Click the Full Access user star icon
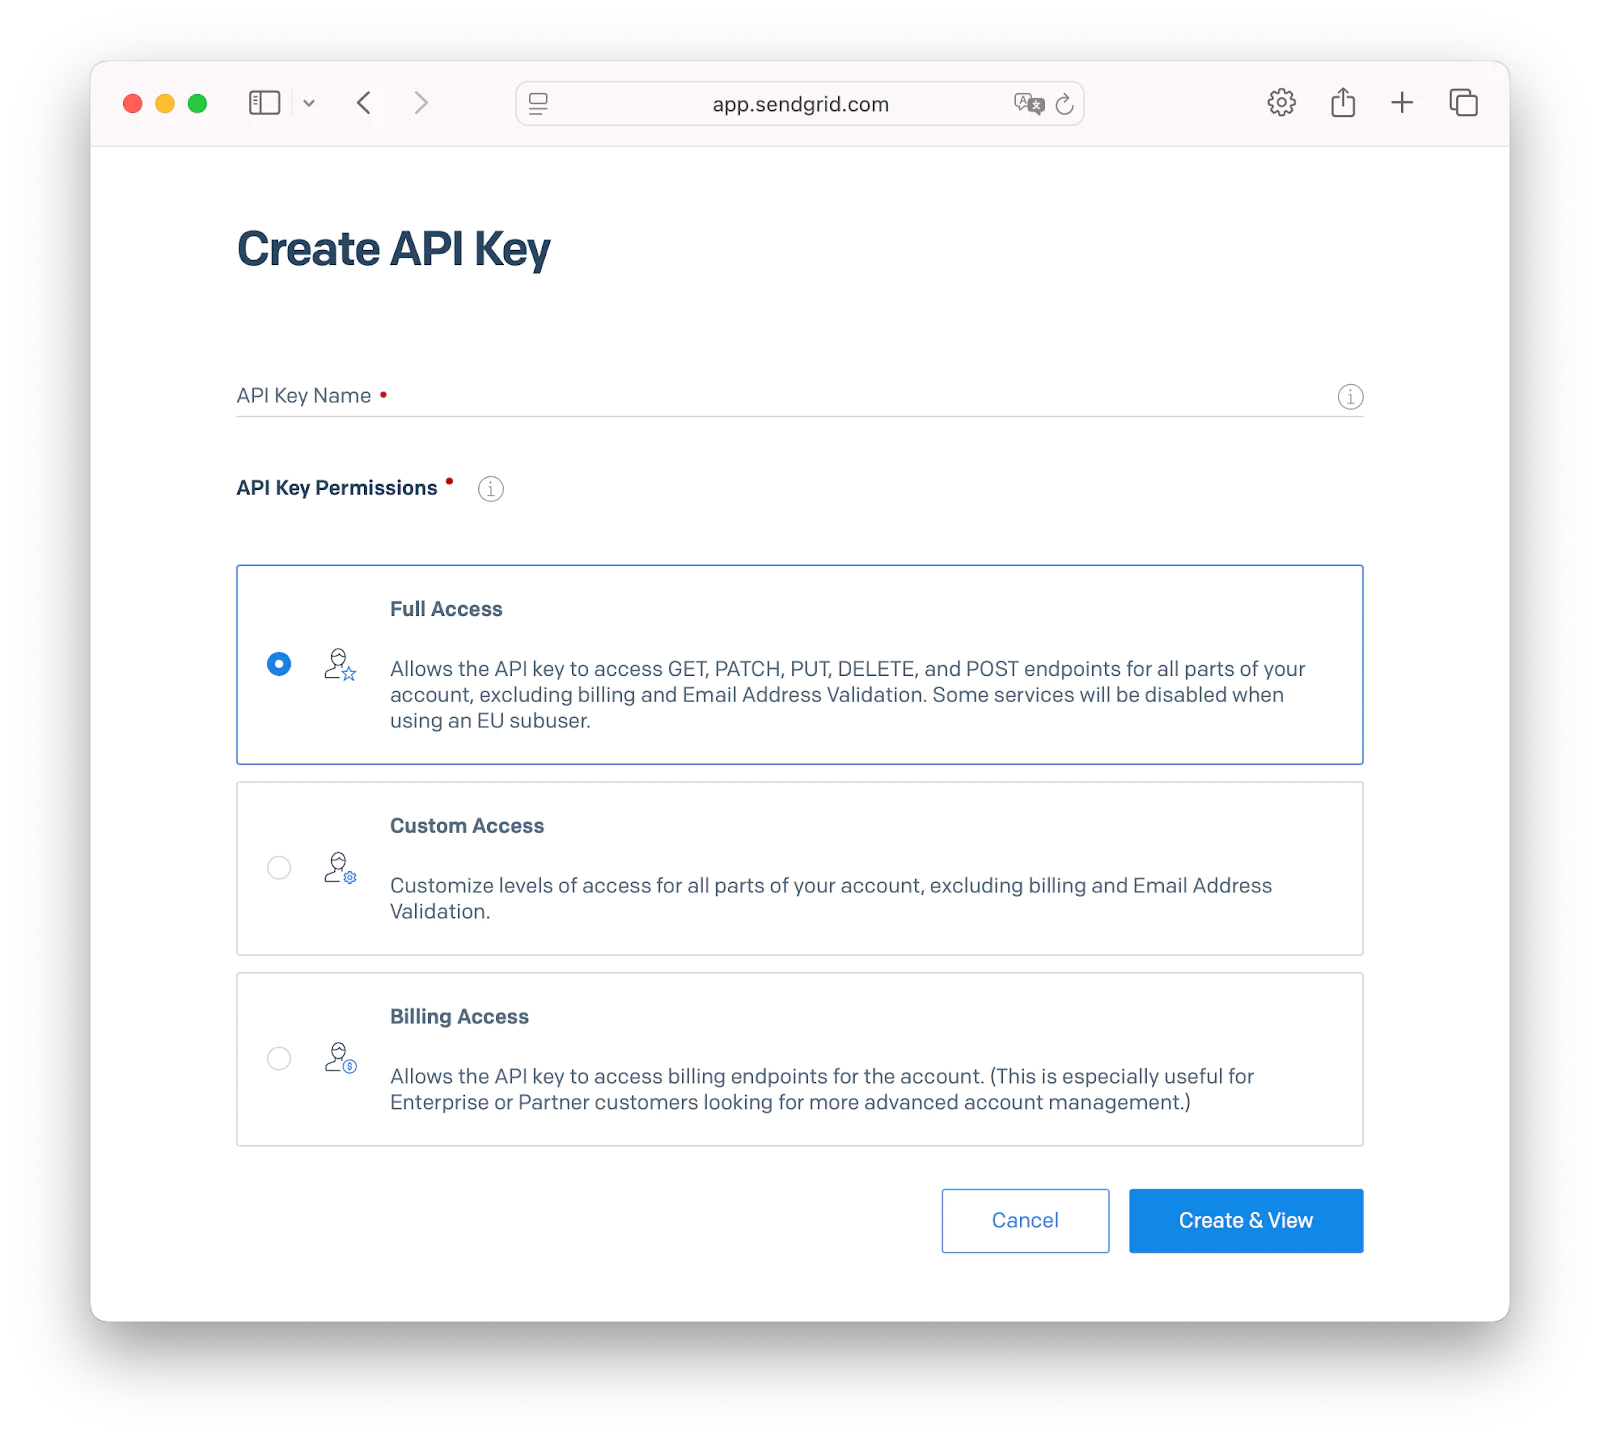The height and width of the screenshot is (1441, 1600). pos(340,665)
